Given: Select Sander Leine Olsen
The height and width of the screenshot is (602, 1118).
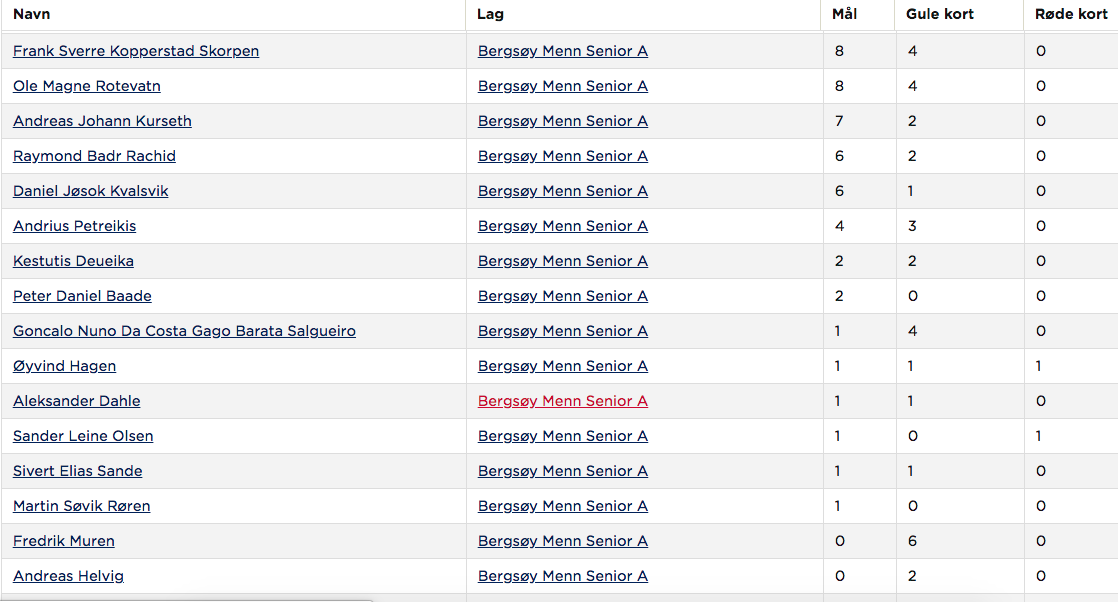Looking at the screenshot, I should 83,435.
